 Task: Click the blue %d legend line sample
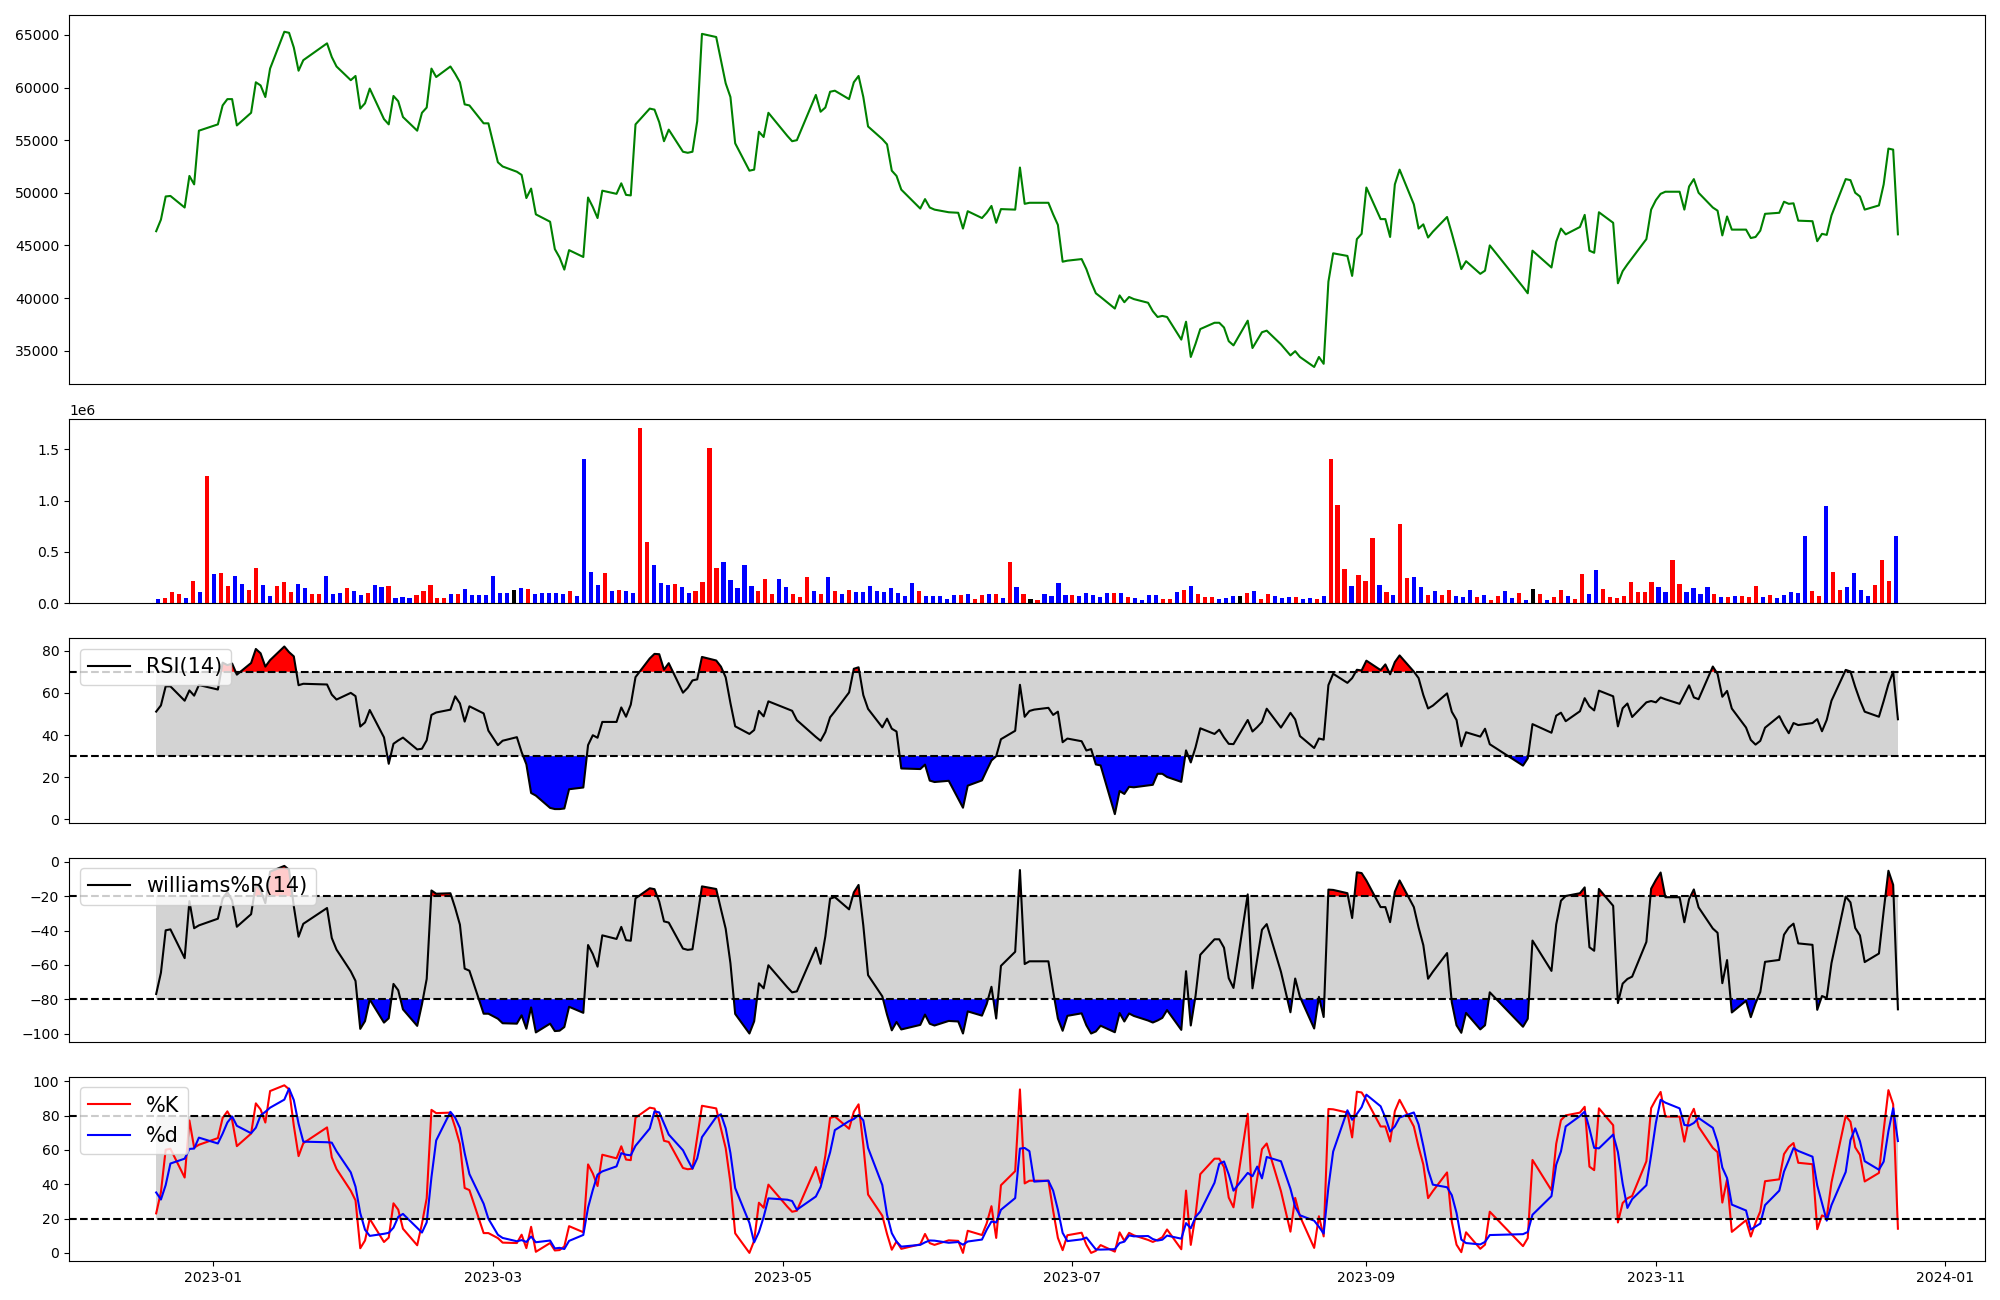coord(109,1135)
